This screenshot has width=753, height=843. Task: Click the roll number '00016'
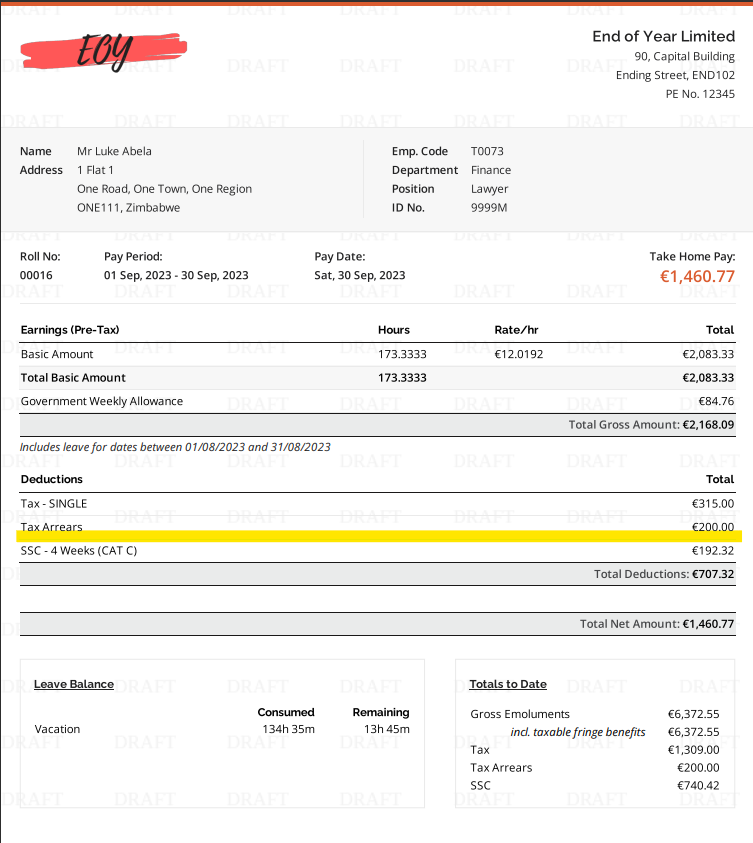pyautogui.click(x=36, y=275)
